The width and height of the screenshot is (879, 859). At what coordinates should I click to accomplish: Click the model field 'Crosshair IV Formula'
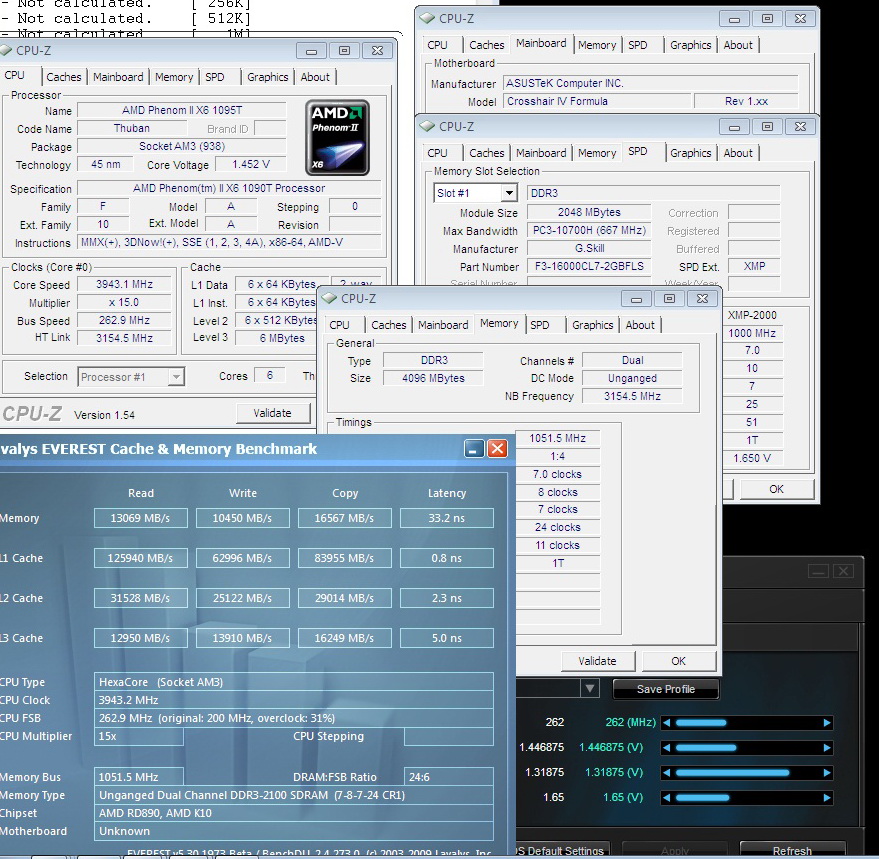coord(596,101)
